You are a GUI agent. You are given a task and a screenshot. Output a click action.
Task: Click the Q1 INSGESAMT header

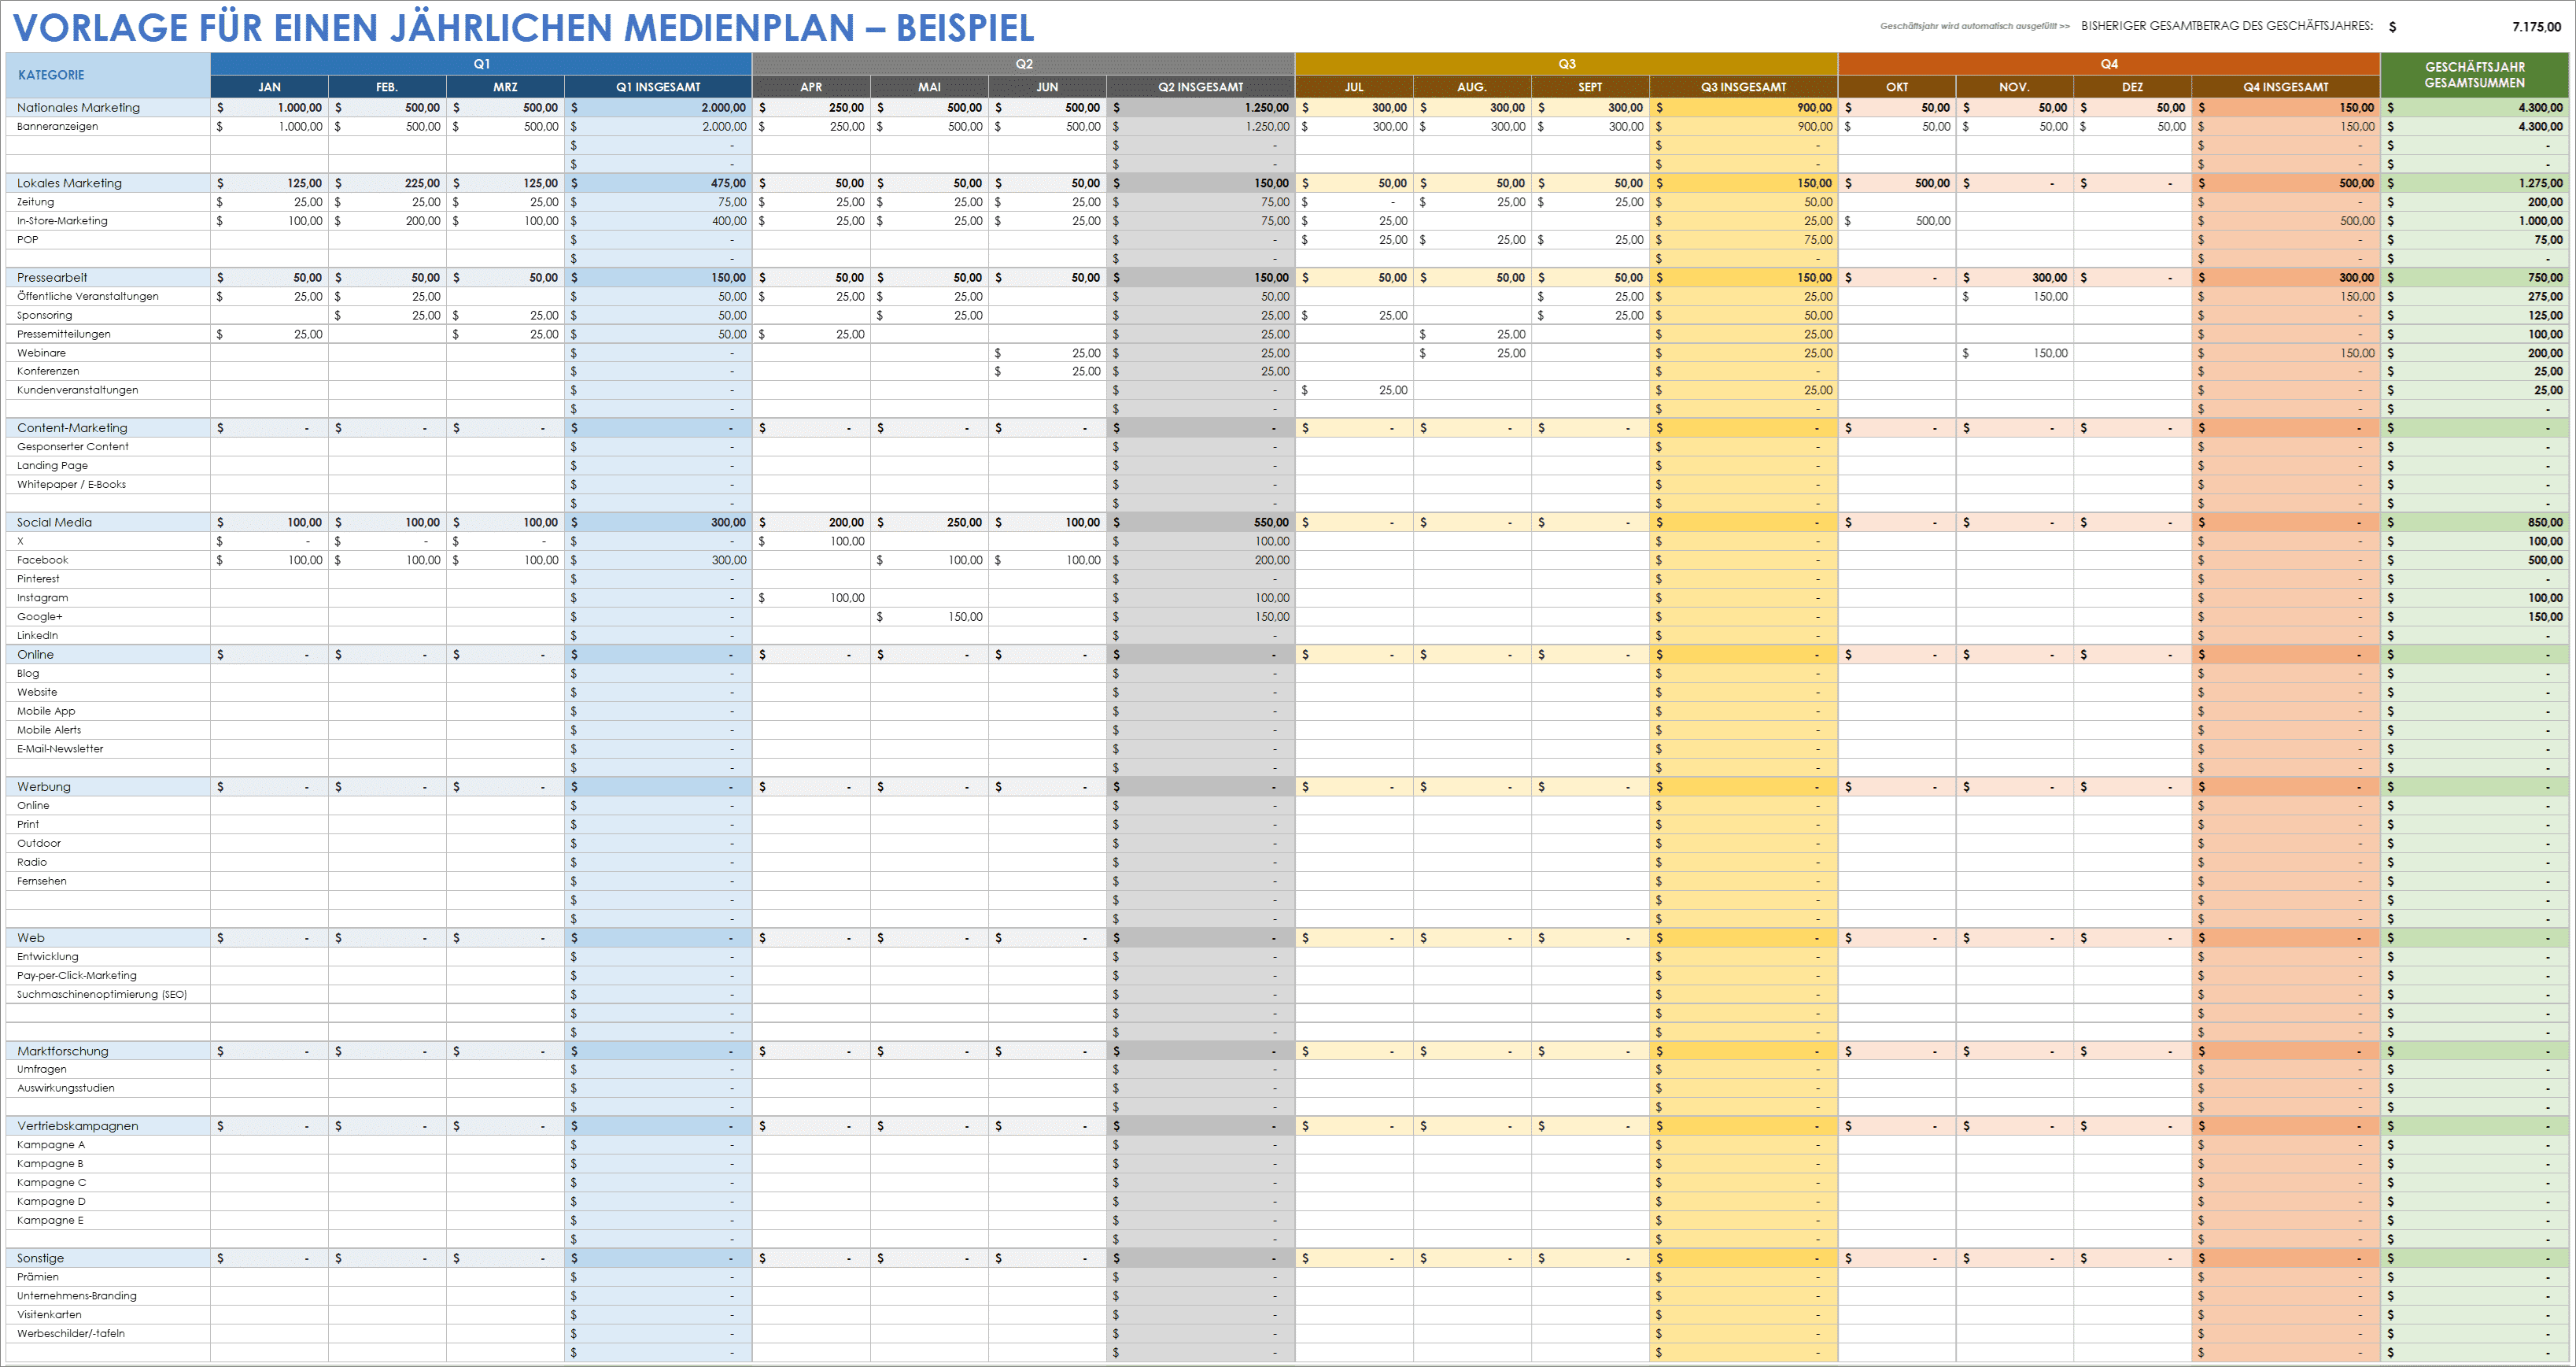tap(658, 87)
